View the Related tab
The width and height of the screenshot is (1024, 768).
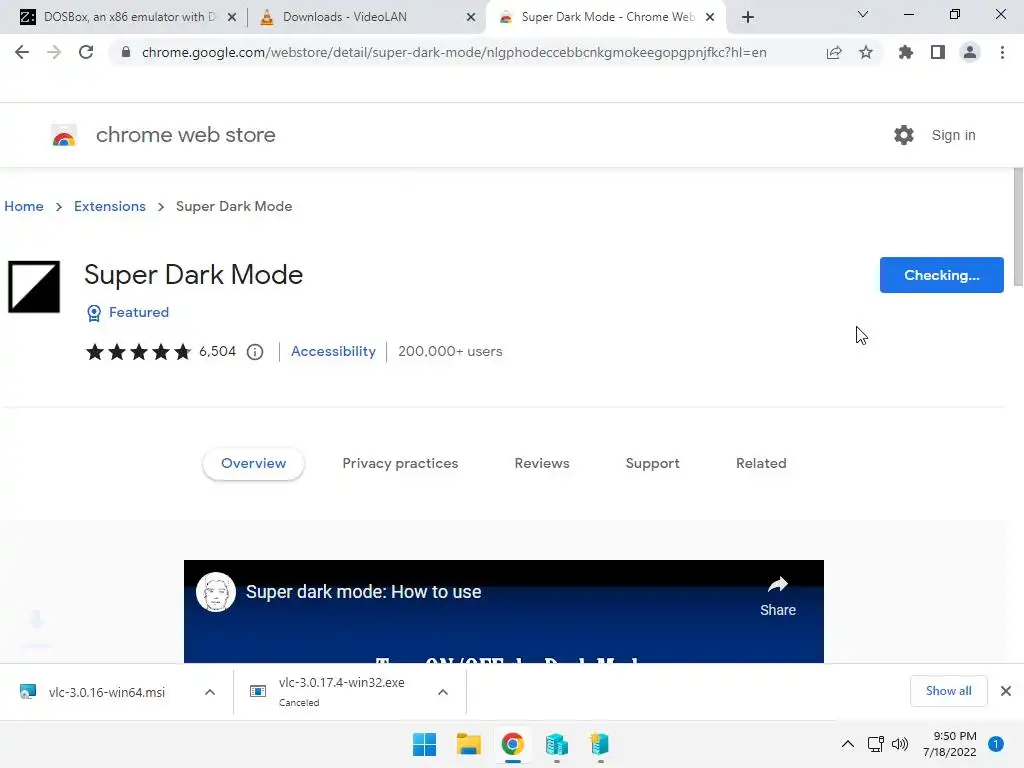(x=761, y=464)
